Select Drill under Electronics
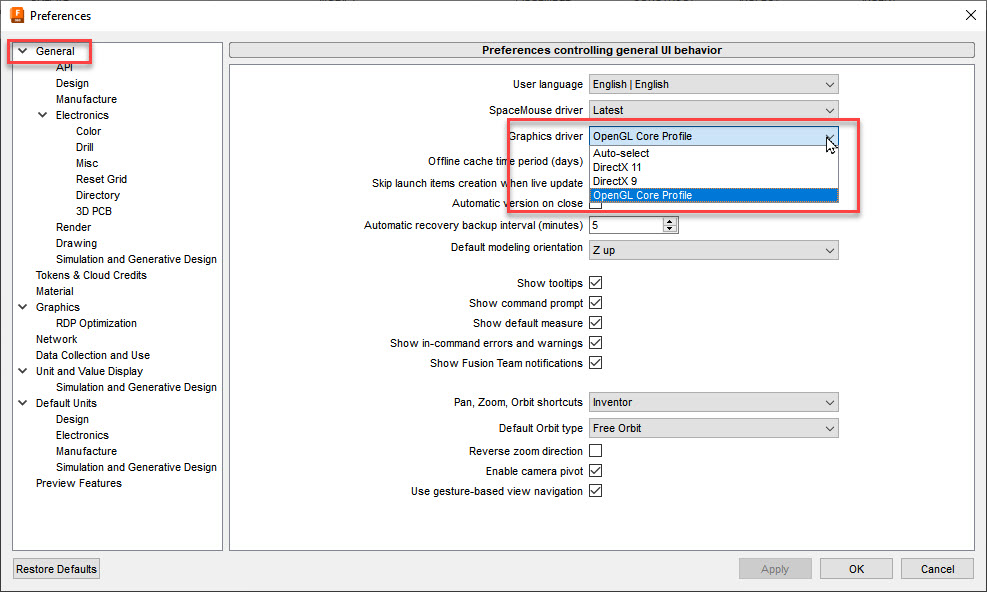The width and height of the screenshot is (987, 592). (x=85, y=147)
